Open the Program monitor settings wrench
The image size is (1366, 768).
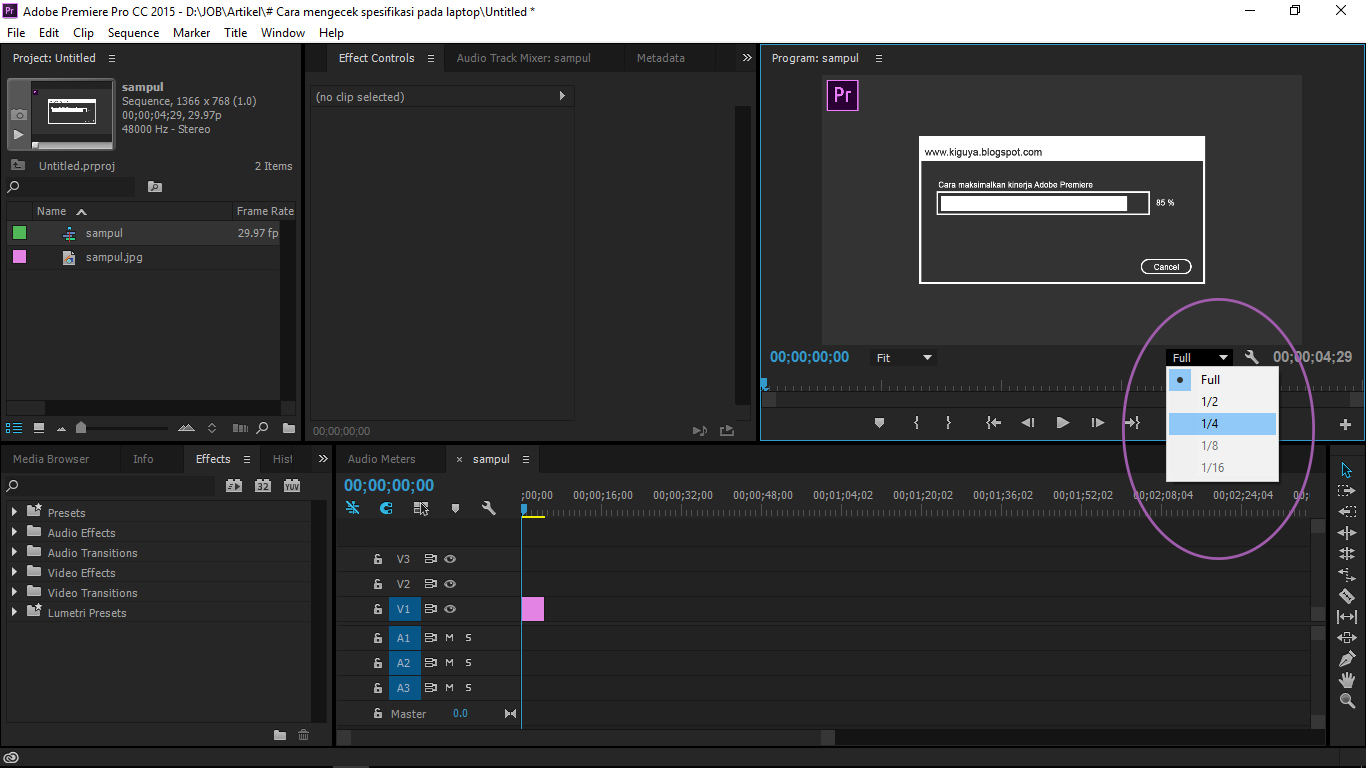pos(1253,357)
